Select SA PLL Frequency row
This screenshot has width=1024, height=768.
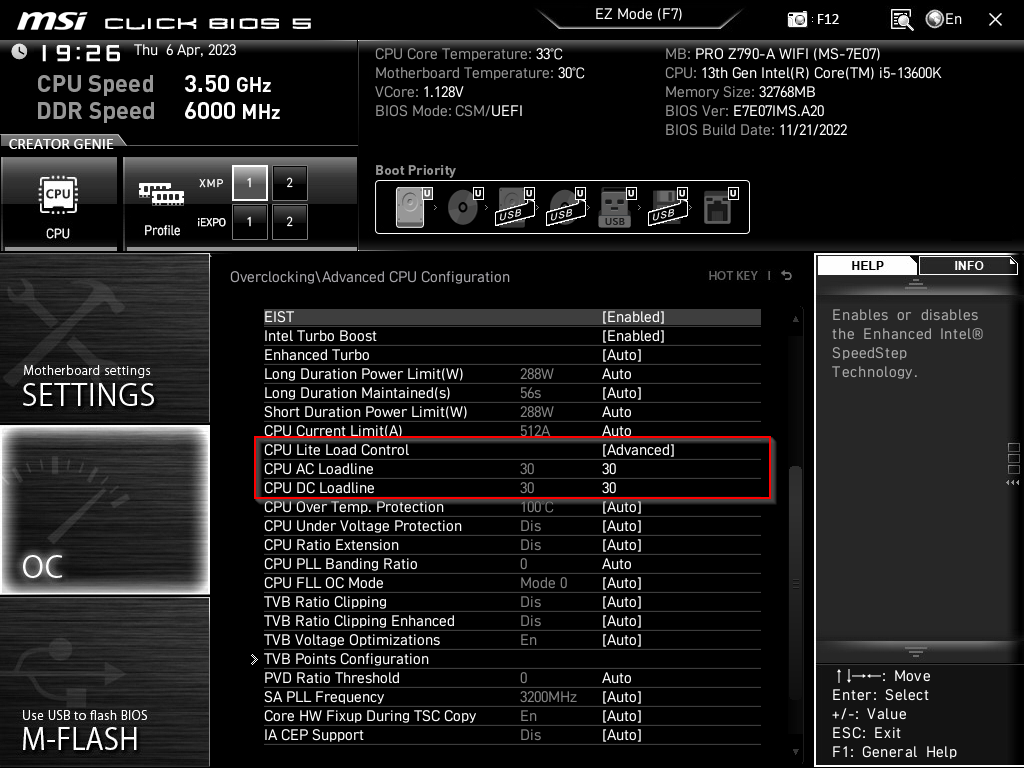(512, 697)
